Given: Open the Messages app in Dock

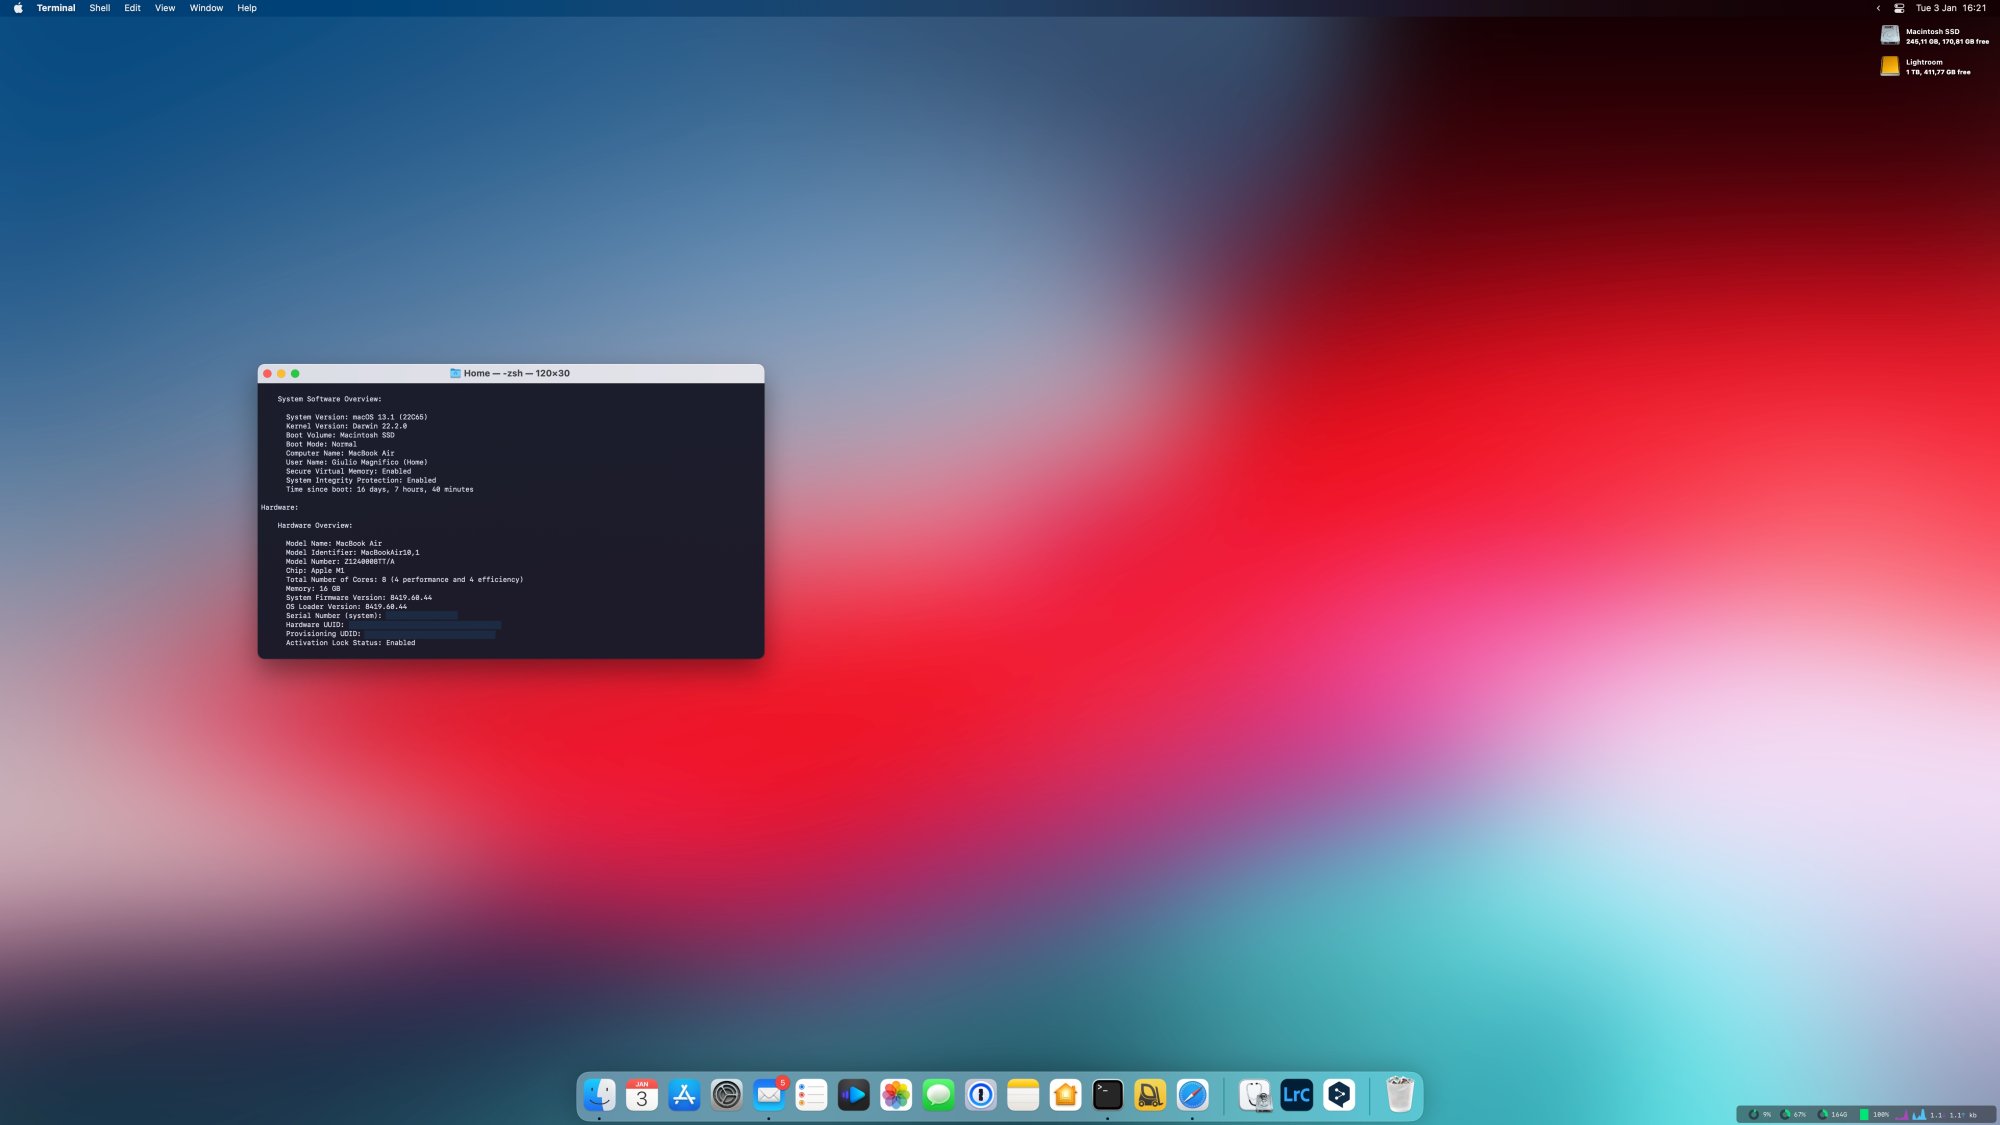Looking at the screenshot, I should 939,1095.
